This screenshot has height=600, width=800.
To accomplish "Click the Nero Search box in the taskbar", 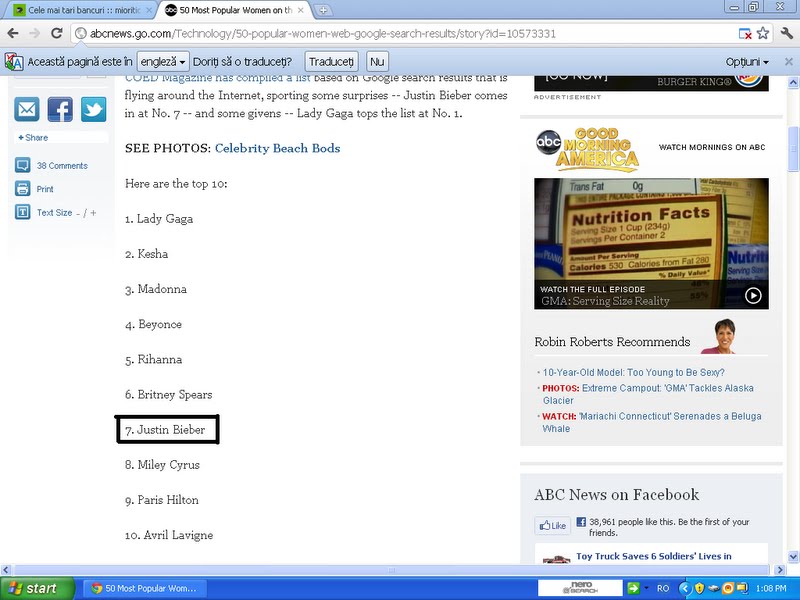I will click(x=580, y=588).
